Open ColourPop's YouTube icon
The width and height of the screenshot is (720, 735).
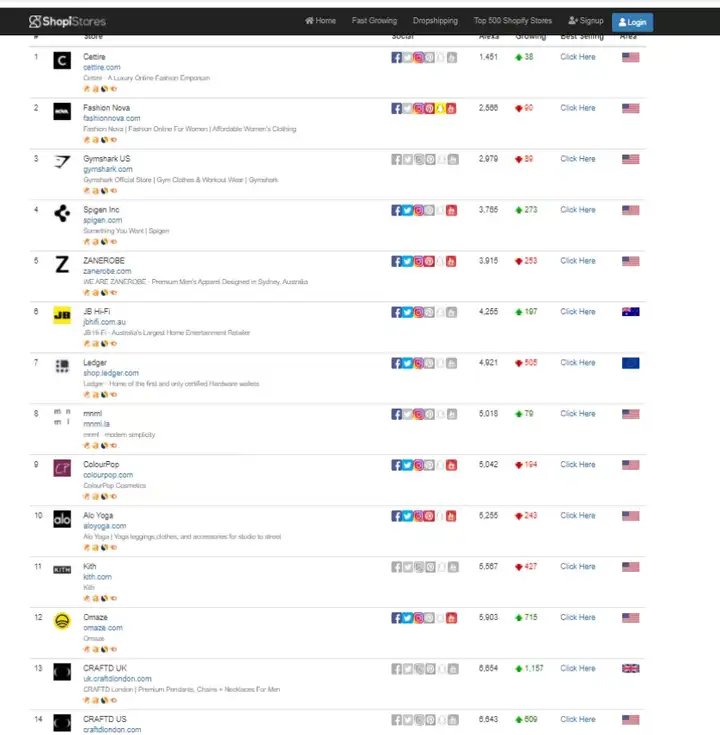click(451, 465)
